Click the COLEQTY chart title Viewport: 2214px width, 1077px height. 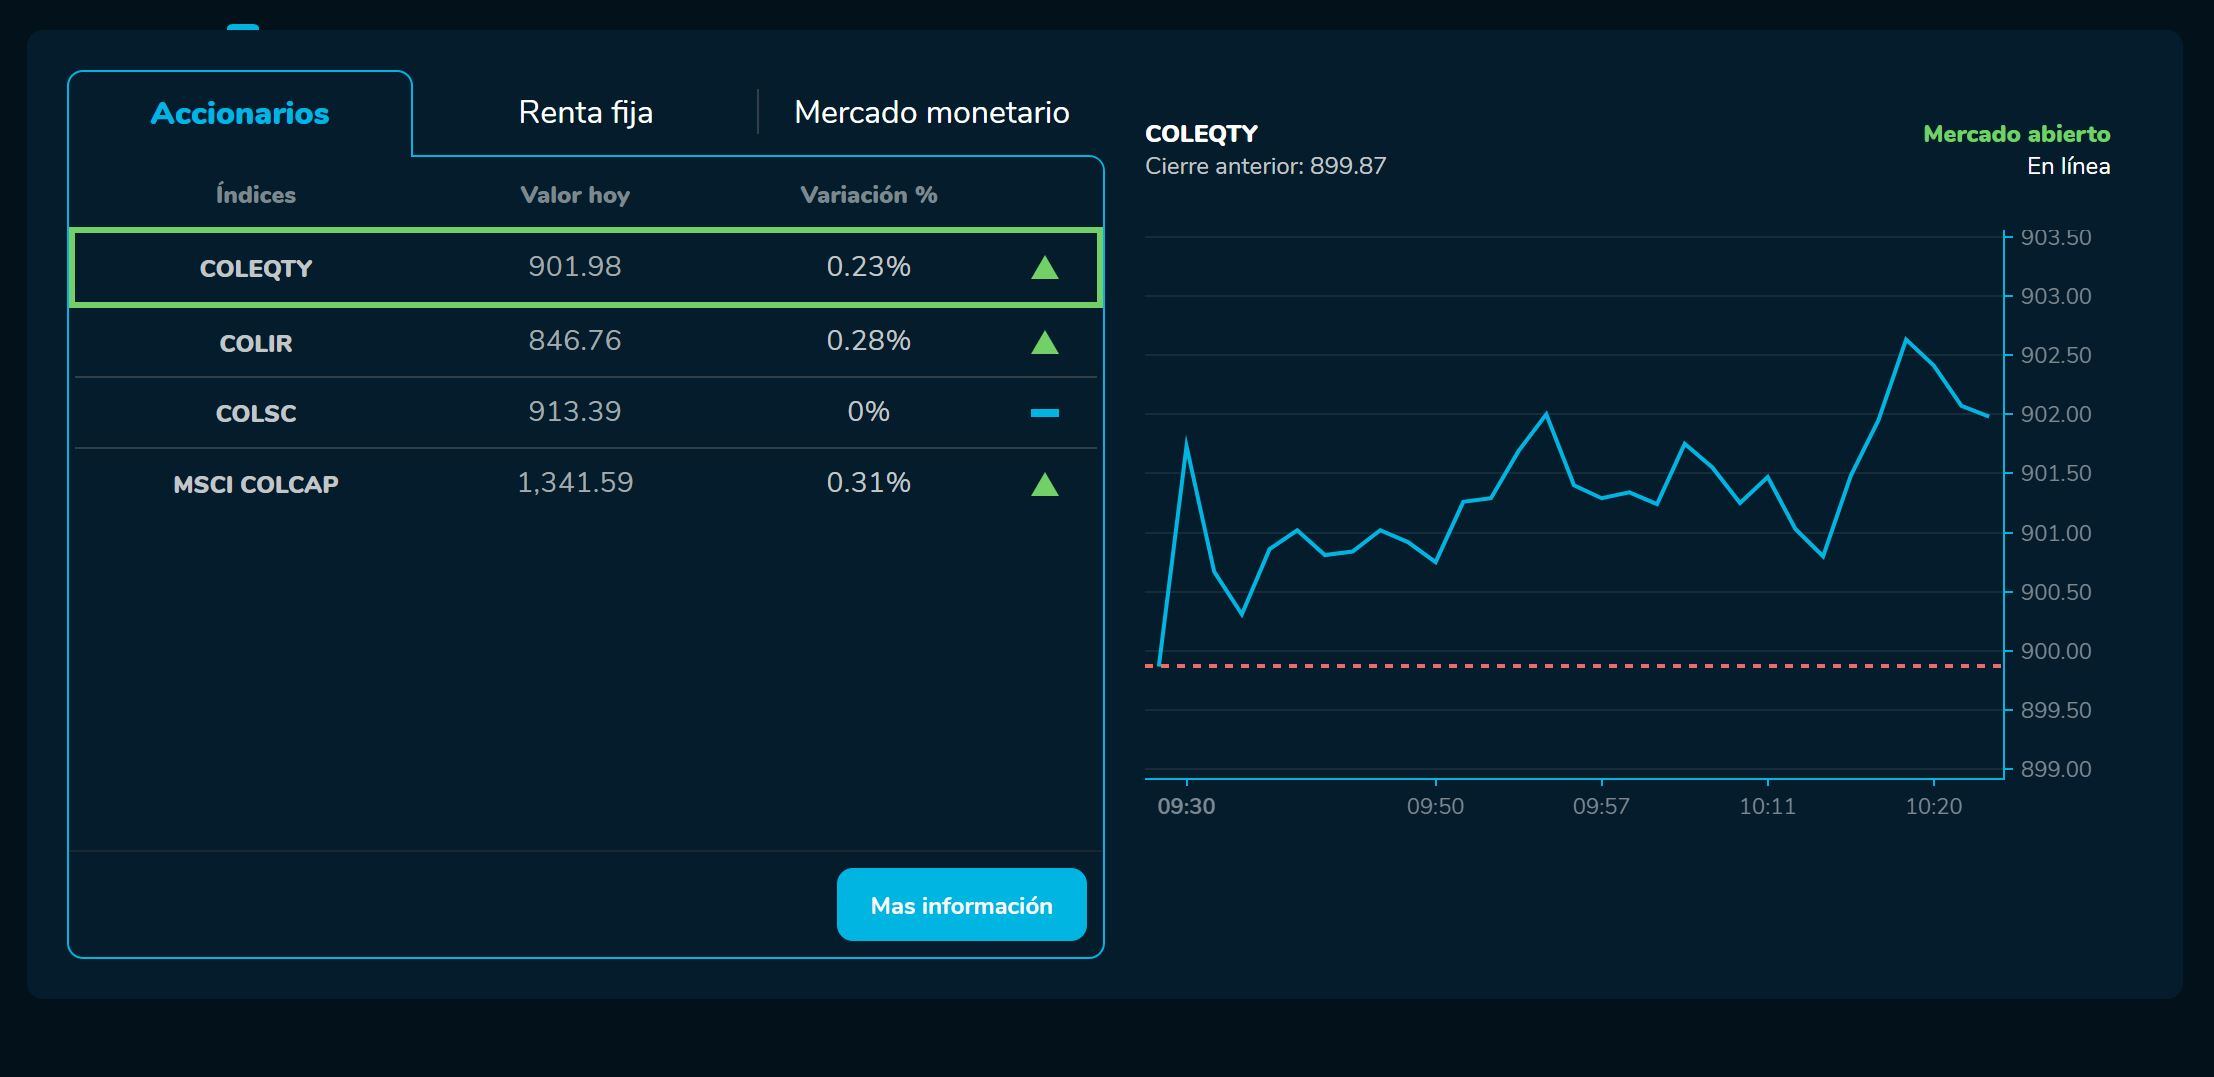point(1202,132)
